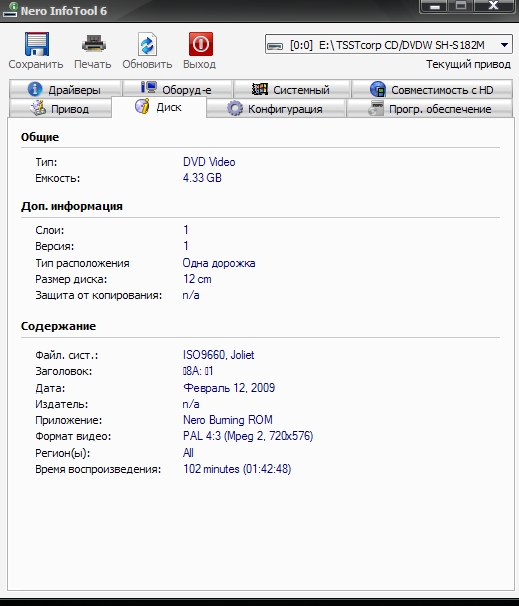Click the Регион(ы): label
The height and width of the screenshot is (606, 519).
coord(63,453)
